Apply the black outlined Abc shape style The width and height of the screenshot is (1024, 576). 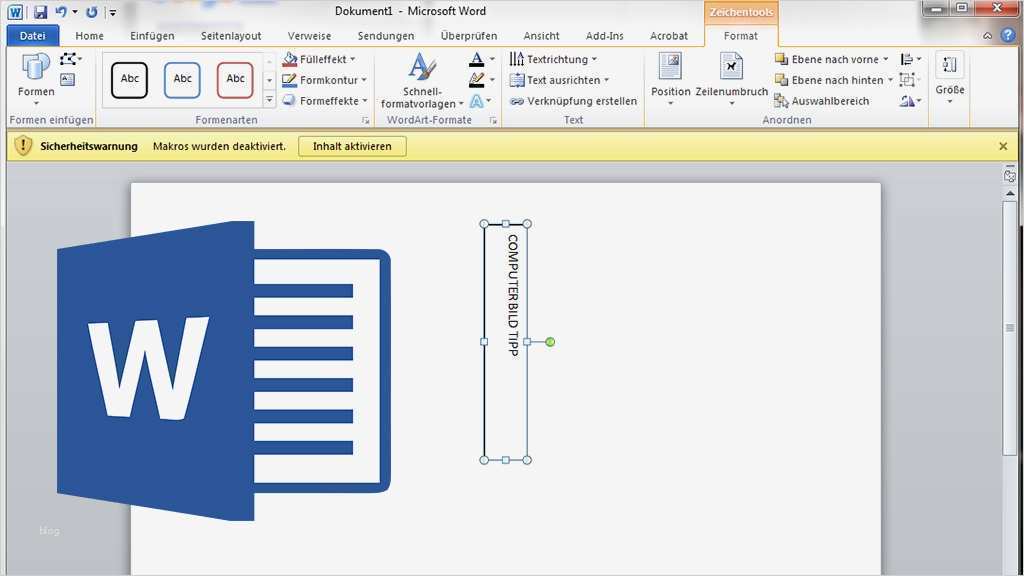pos(129,79)
